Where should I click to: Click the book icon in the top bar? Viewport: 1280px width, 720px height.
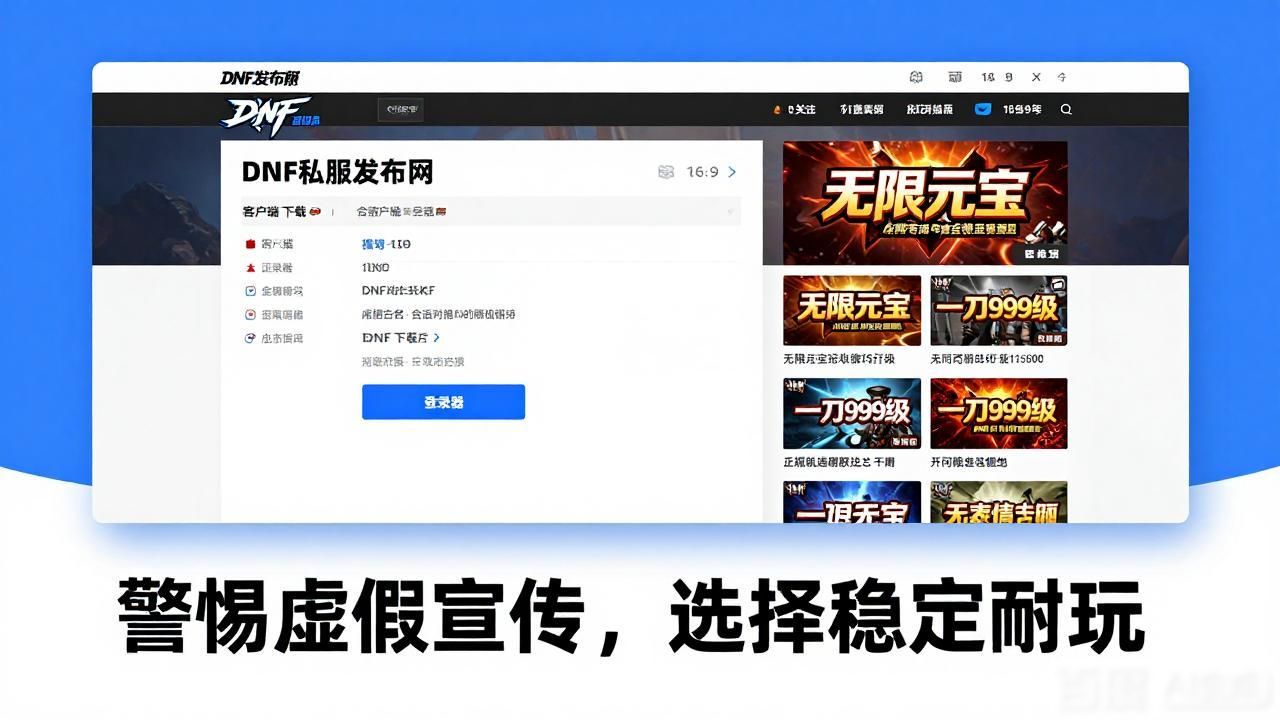(x=916, y=77)
